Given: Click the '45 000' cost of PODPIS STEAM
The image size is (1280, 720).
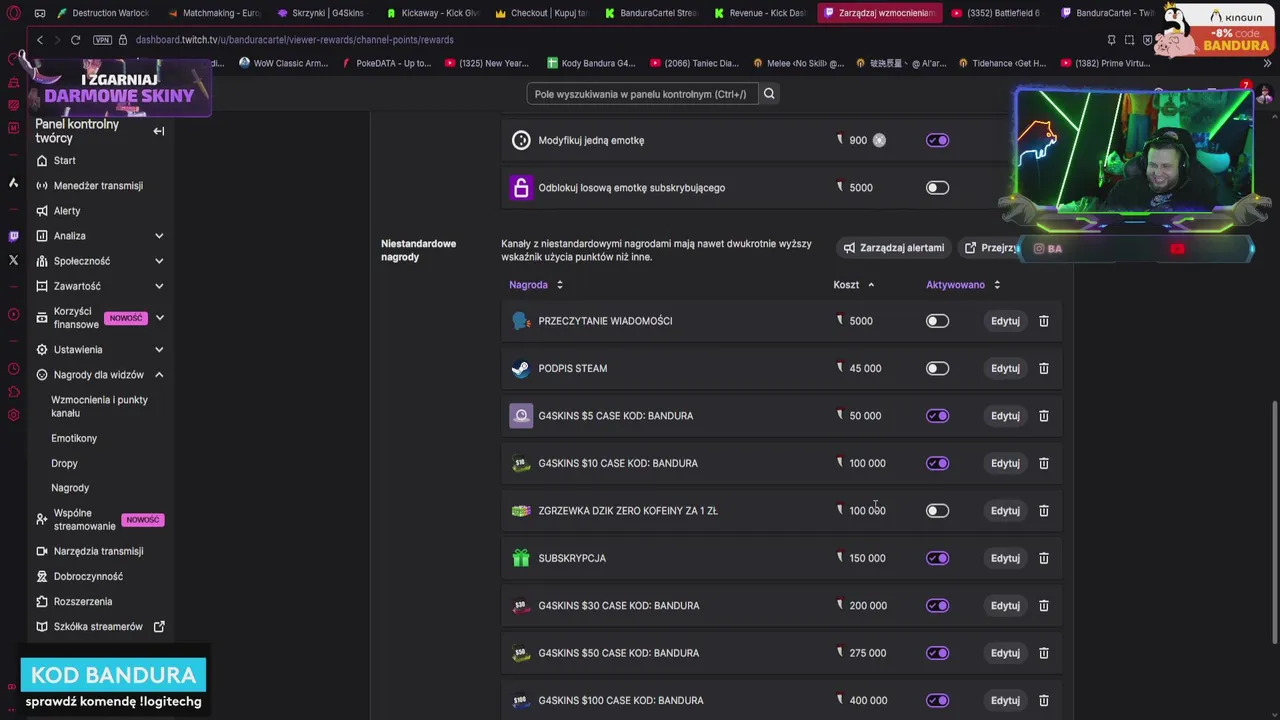Looking at the screenshot, I should (865, 368).
